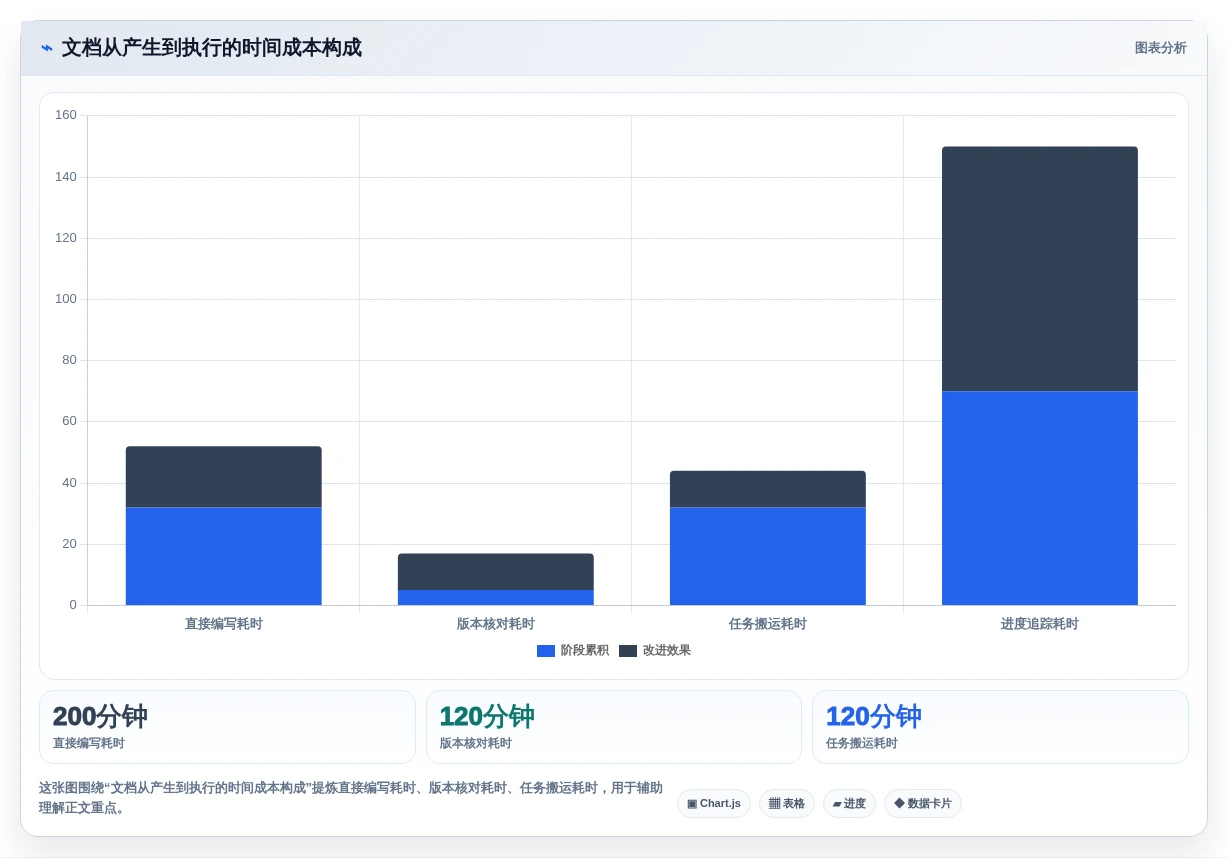This screenshot has height=858, width=1228.
Task: Click the chart title 文档从产生到执行的时间成本构成
Action: tap(212, 48)
